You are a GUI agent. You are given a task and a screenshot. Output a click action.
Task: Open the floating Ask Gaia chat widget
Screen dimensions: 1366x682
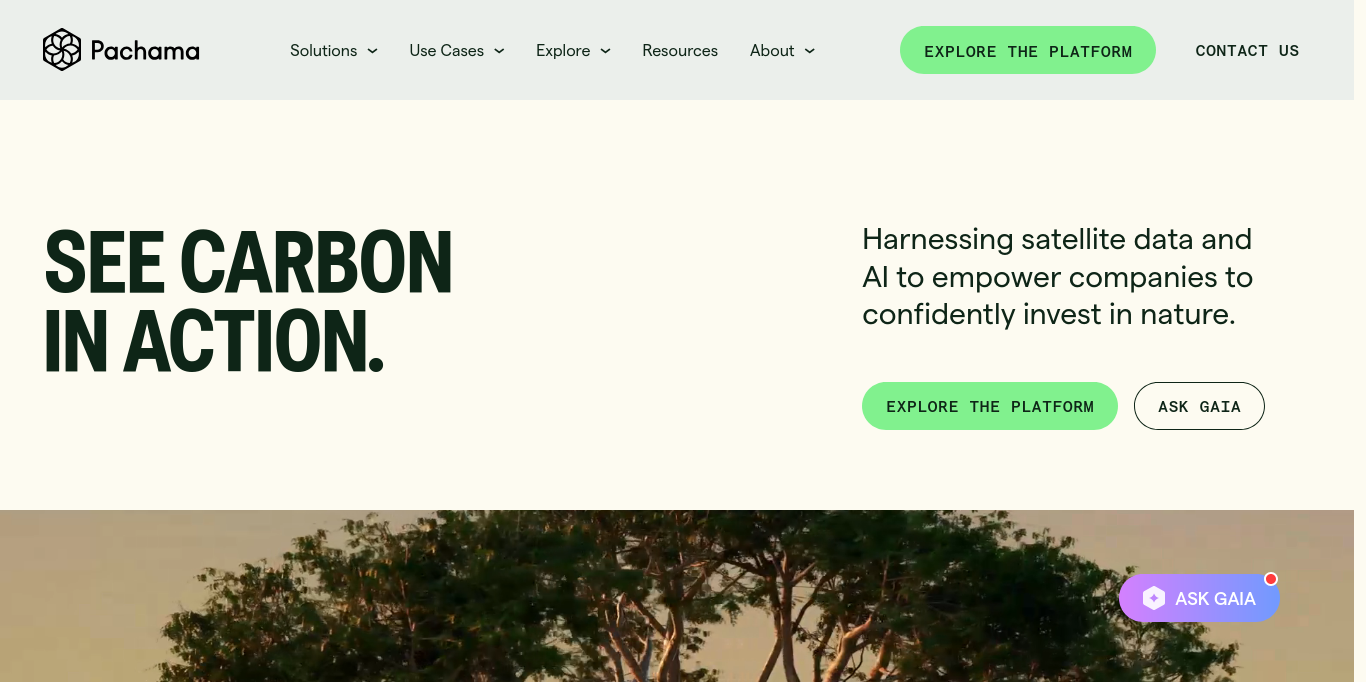pos(1199,598)
